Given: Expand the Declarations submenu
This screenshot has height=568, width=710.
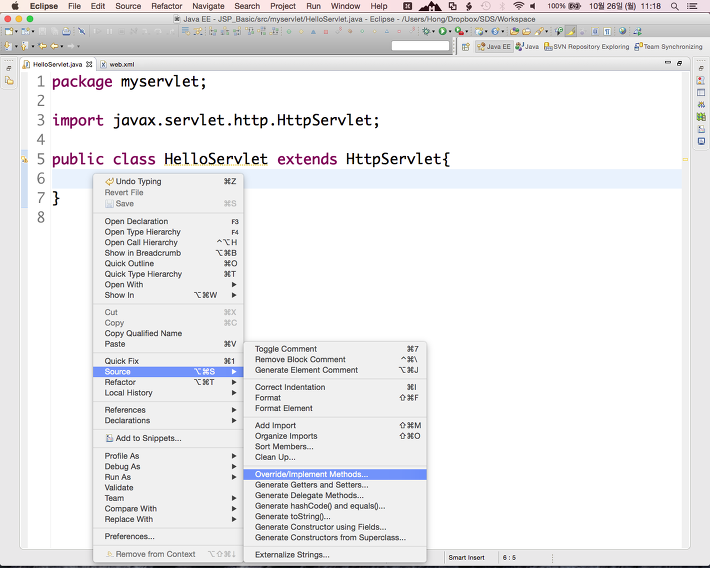Looking at the screenshot, I should click(168, 420).
